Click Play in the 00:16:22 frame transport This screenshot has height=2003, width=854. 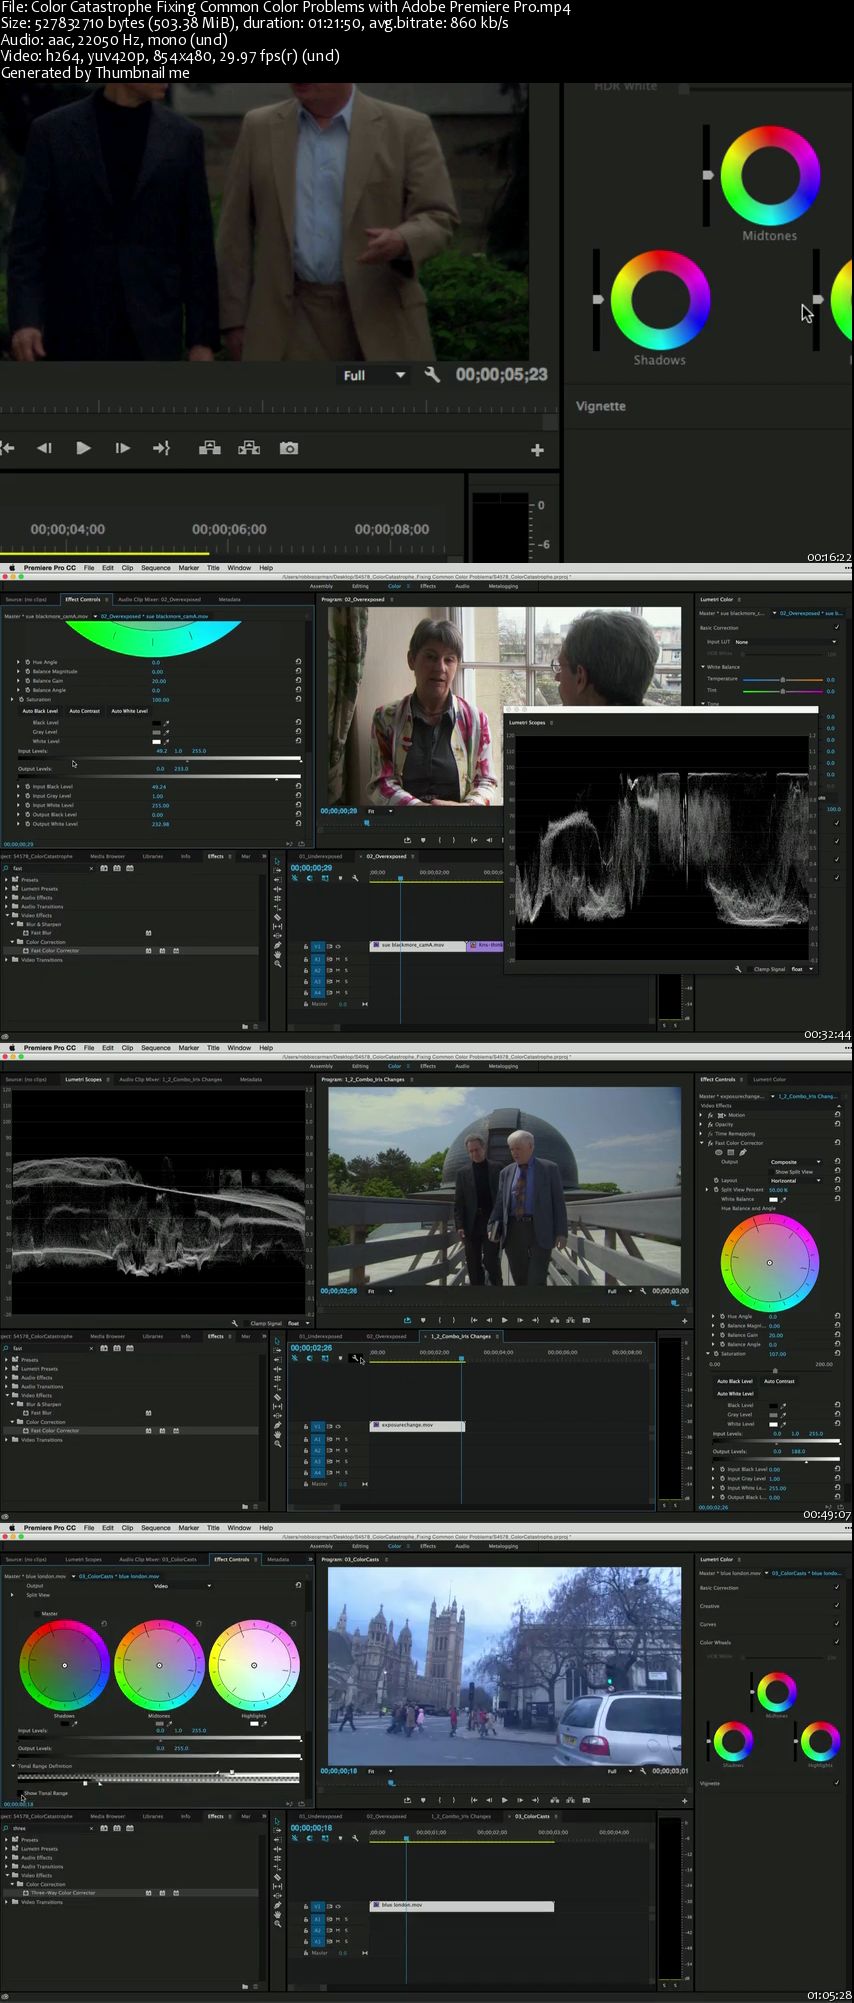[84, 448]
